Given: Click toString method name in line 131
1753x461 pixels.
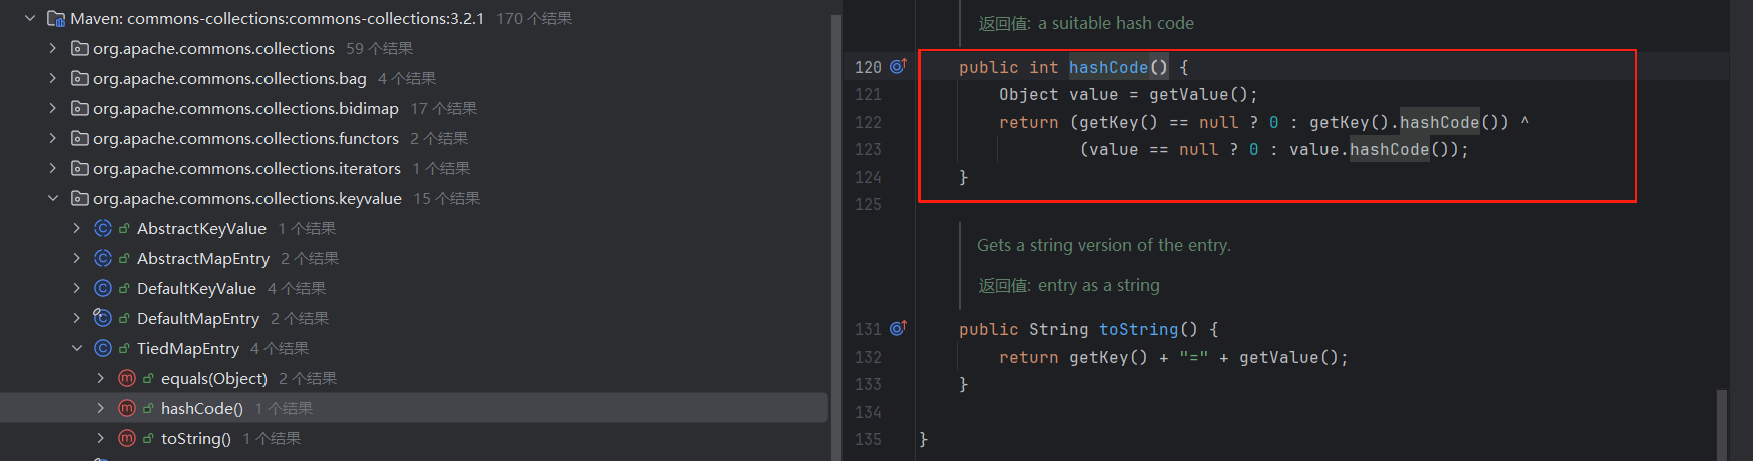Looking at the screenshot, I should 1138,329.
